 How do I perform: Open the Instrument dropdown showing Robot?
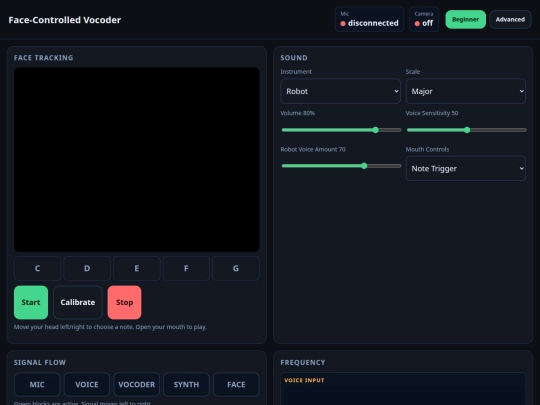coord(340,91)
